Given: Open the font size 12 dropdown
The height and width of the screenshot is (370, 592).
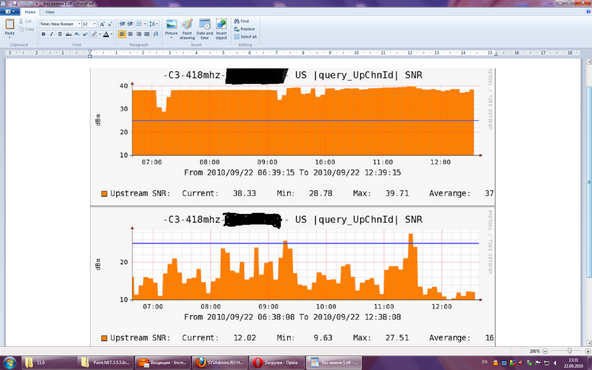Looking at the screenshot, I should (x=94, y=24).
